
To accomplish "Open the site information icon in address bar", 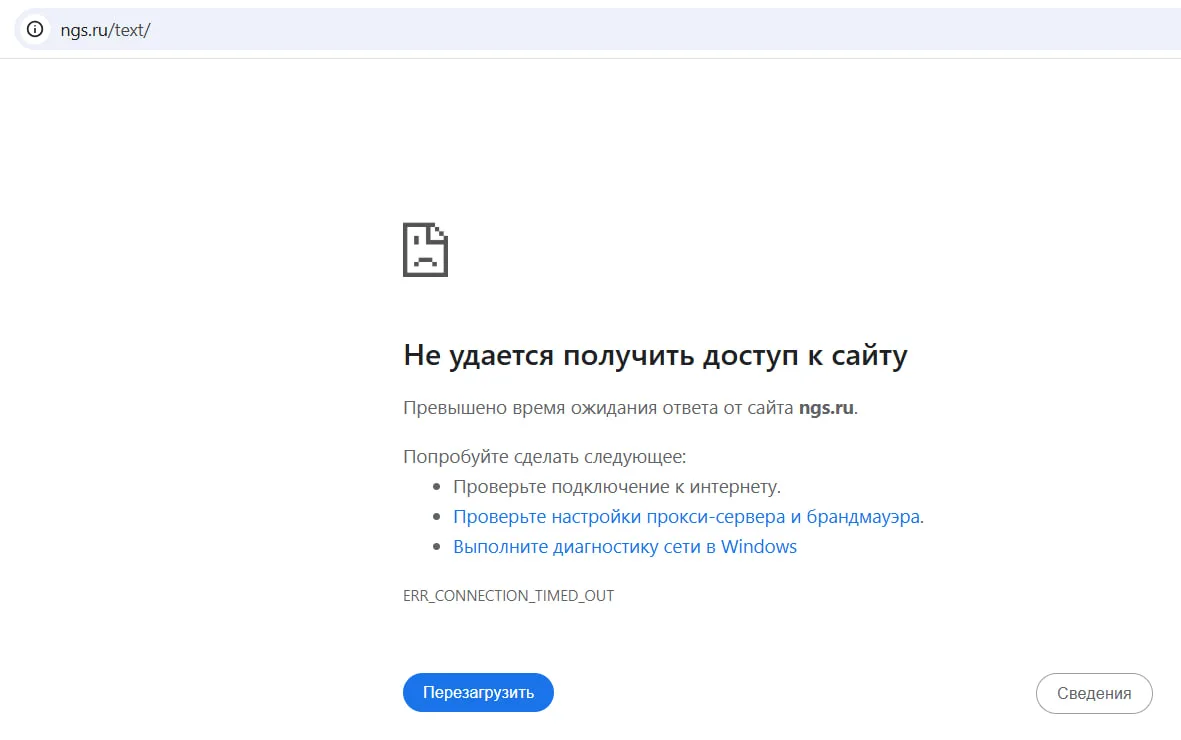I will pos(35,29).
